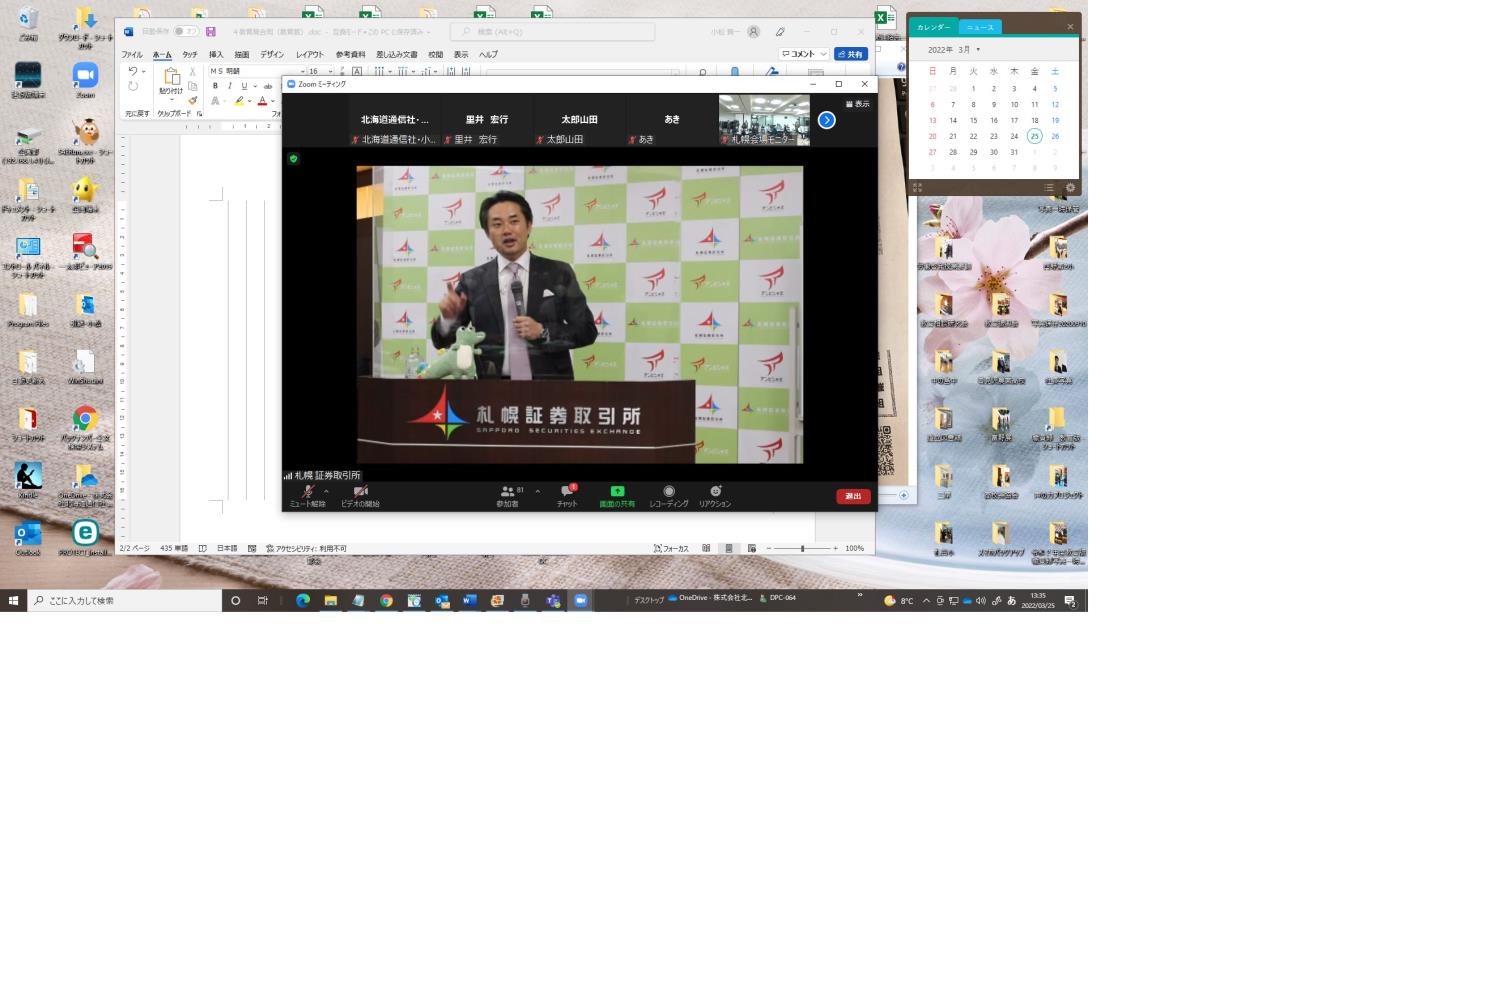Open calendar widget settings gear
Screen dimensions: 1500x1000
coord(1070,188)
